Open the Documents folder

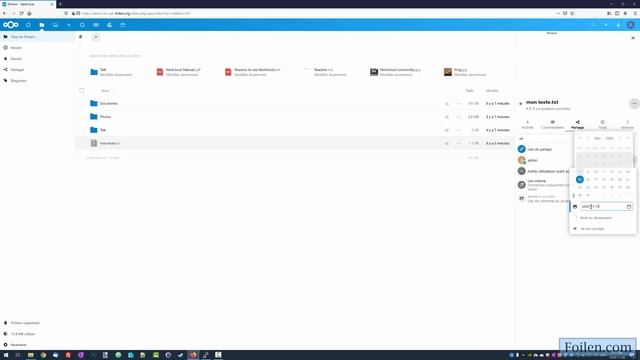[x=109, y=104]
